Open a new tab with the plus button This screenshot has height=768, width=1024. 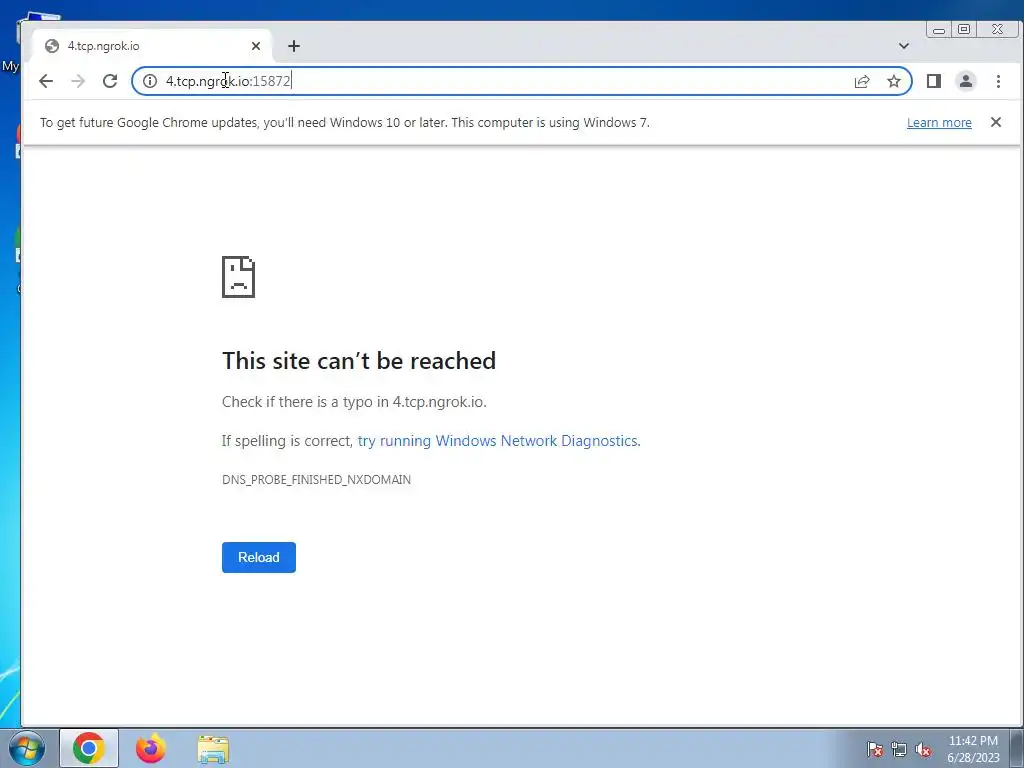tap(294, 46)
